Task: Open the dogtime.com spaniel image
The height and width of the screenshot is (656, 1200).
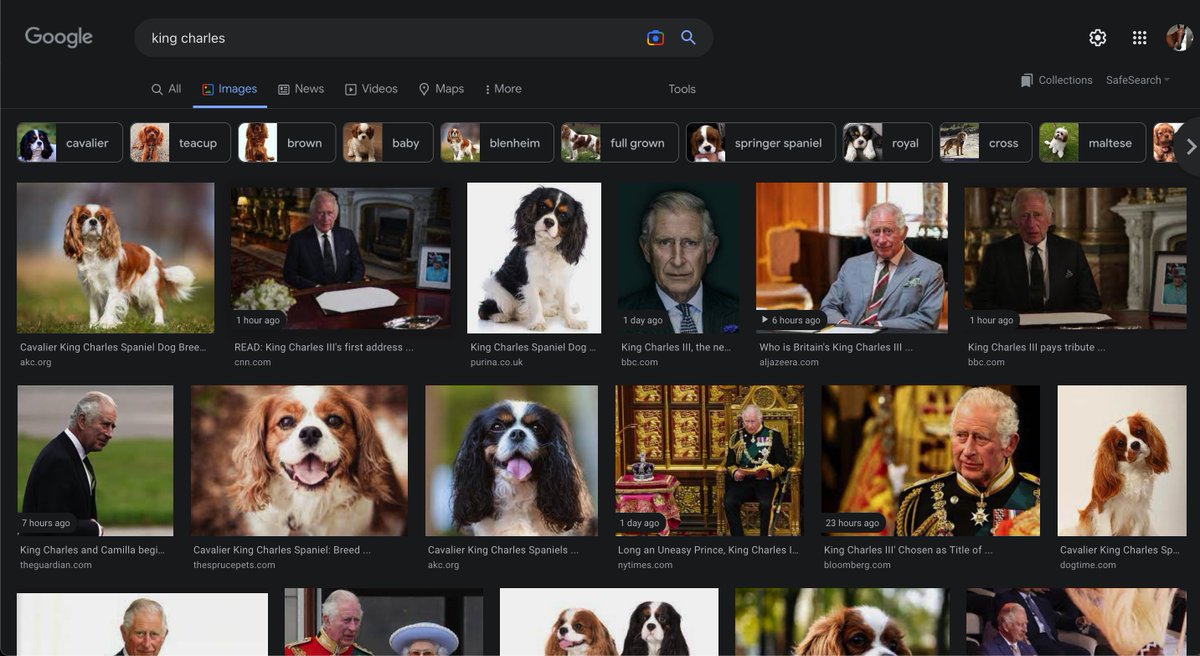Action: [1122, 461]
